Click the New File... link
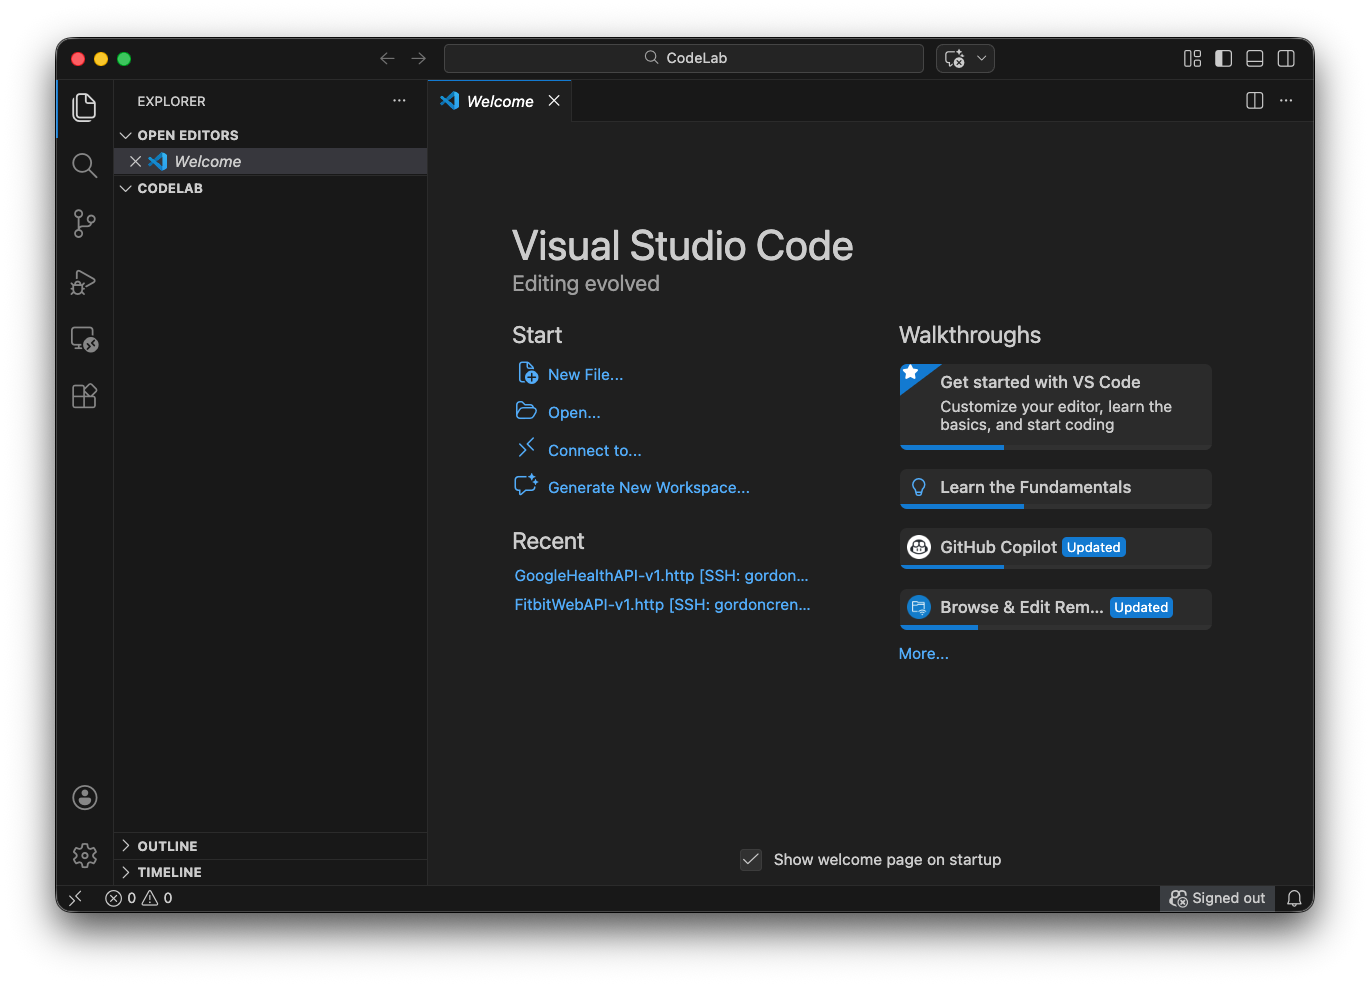The height and width of the screenshot is (986, 1370). (x=585, y=374)
